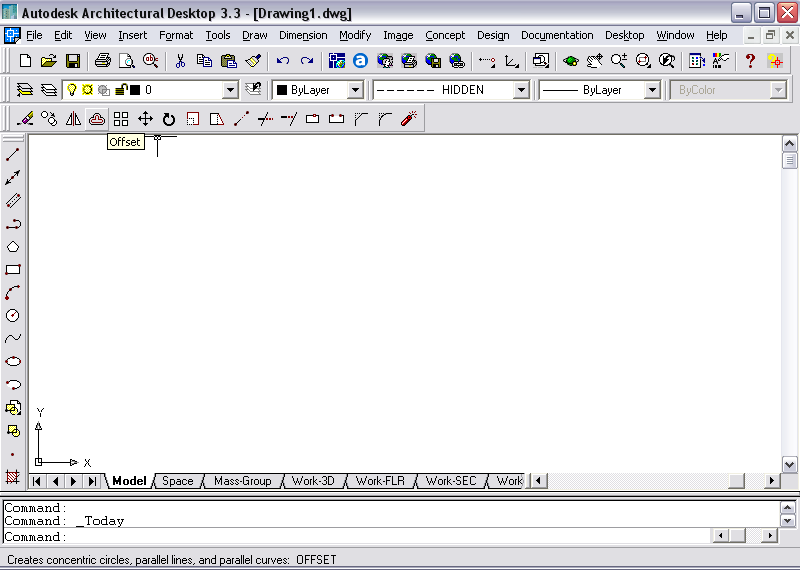800x570 pixels.
Task: Click the Match Properties paintbrush icon
Action: pos(253,61)
